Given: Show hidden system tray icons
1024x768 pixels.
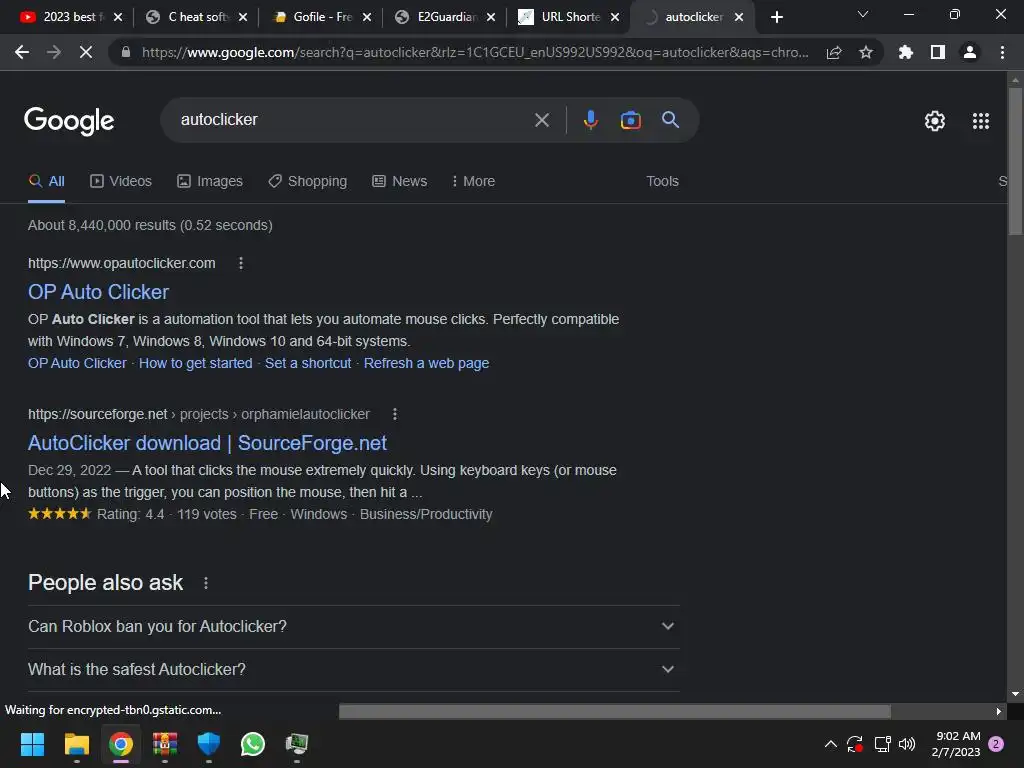Looking at the screenshot, I should tap(831, 744).
